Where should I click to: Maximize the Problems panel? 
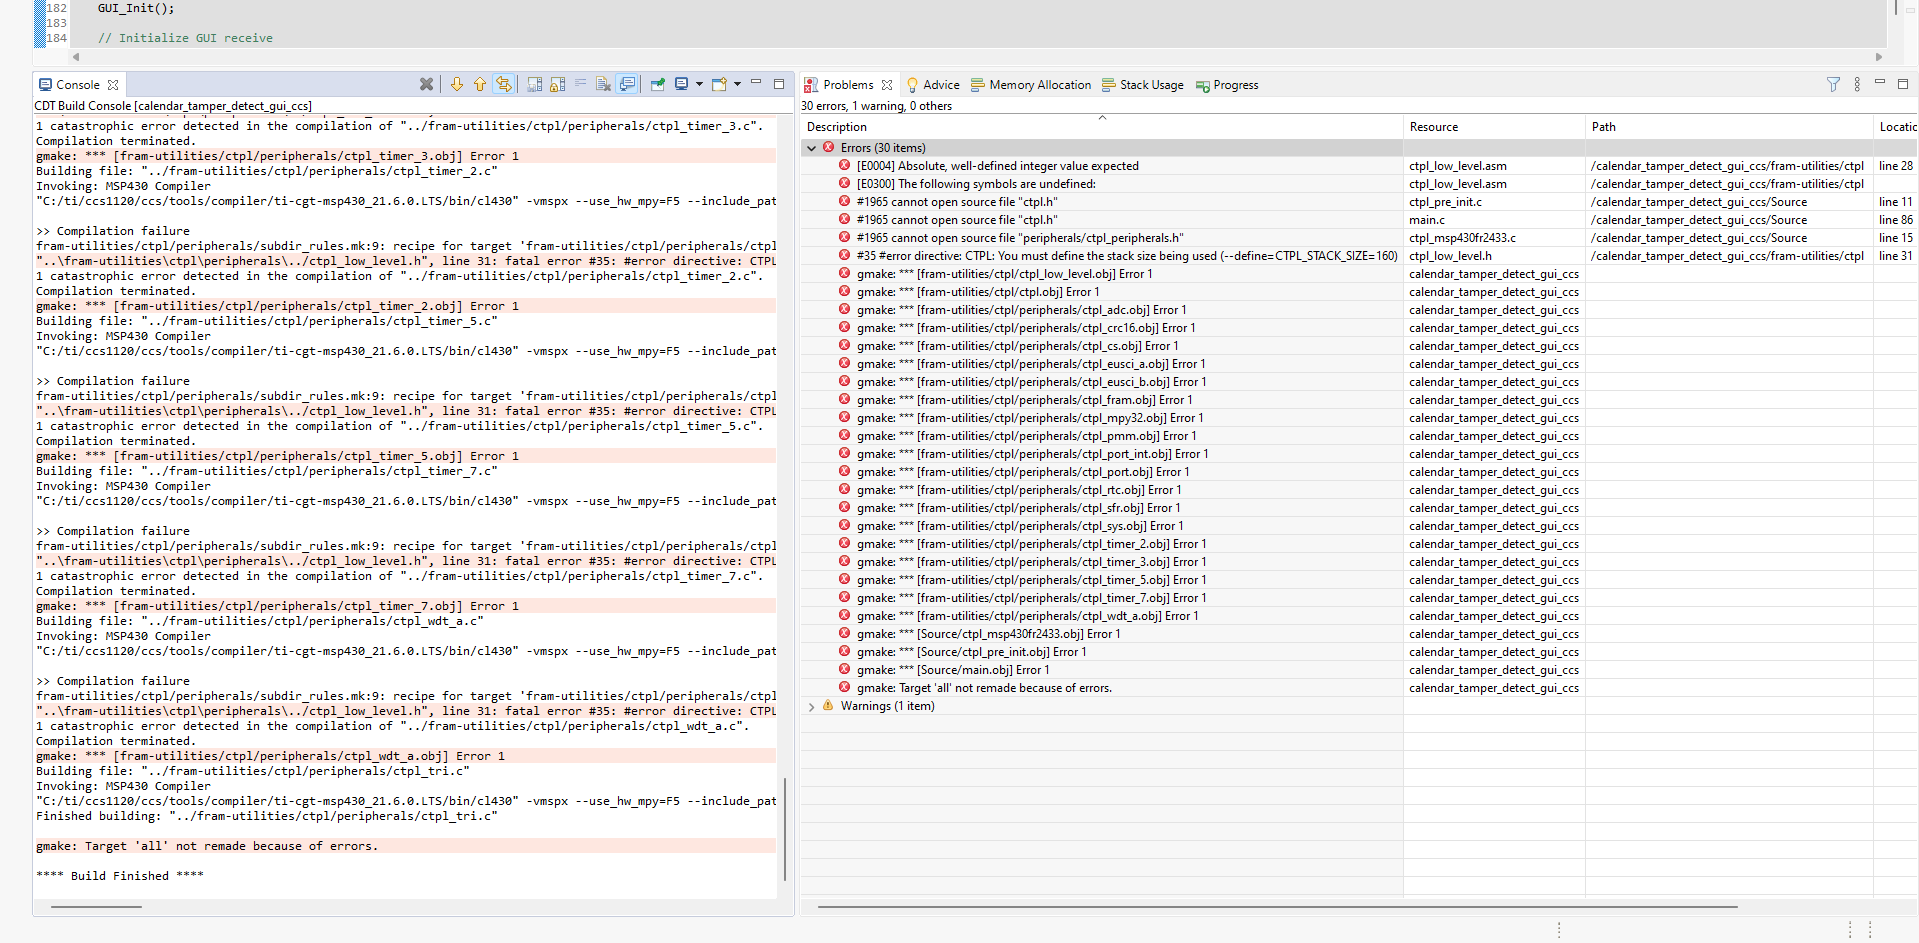tap(1903, 84)
